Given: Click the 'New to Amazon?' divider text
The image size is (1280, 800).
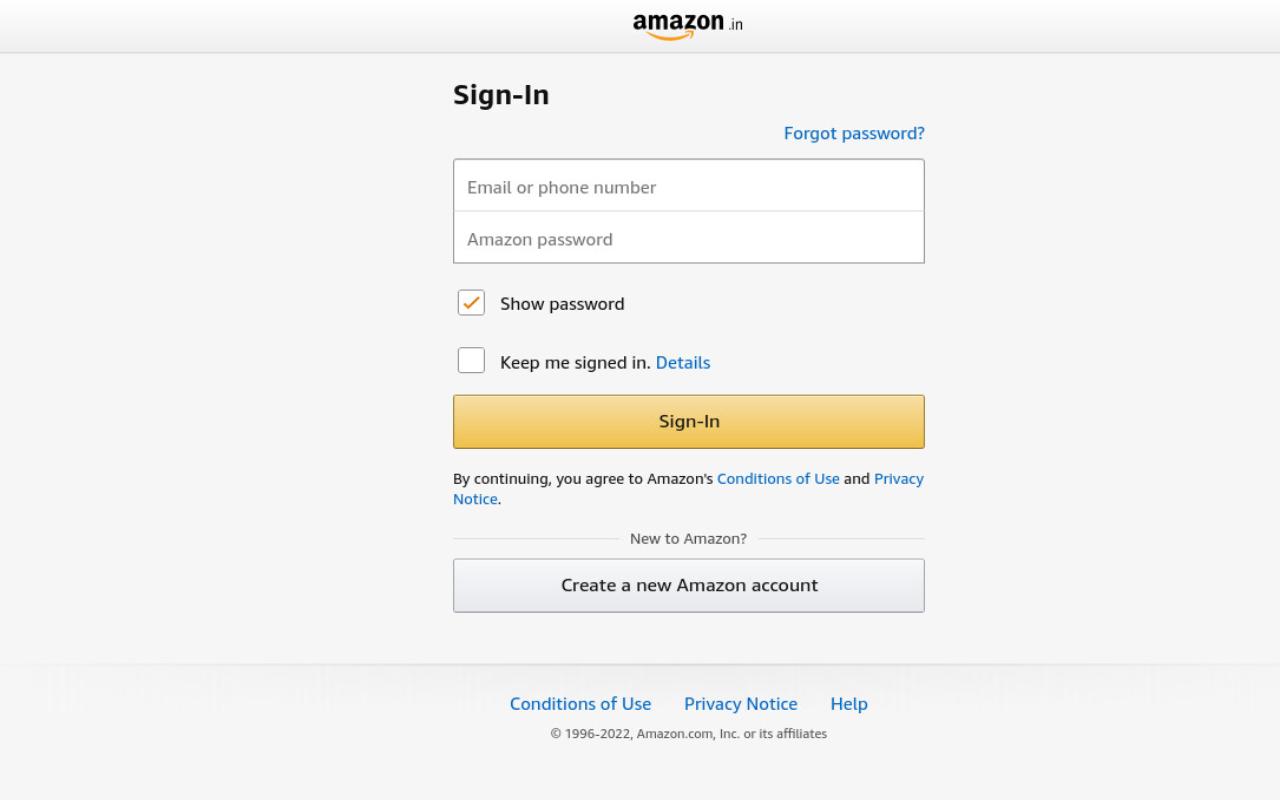Looking at the screenshot, I should click(x=688, y=538).
